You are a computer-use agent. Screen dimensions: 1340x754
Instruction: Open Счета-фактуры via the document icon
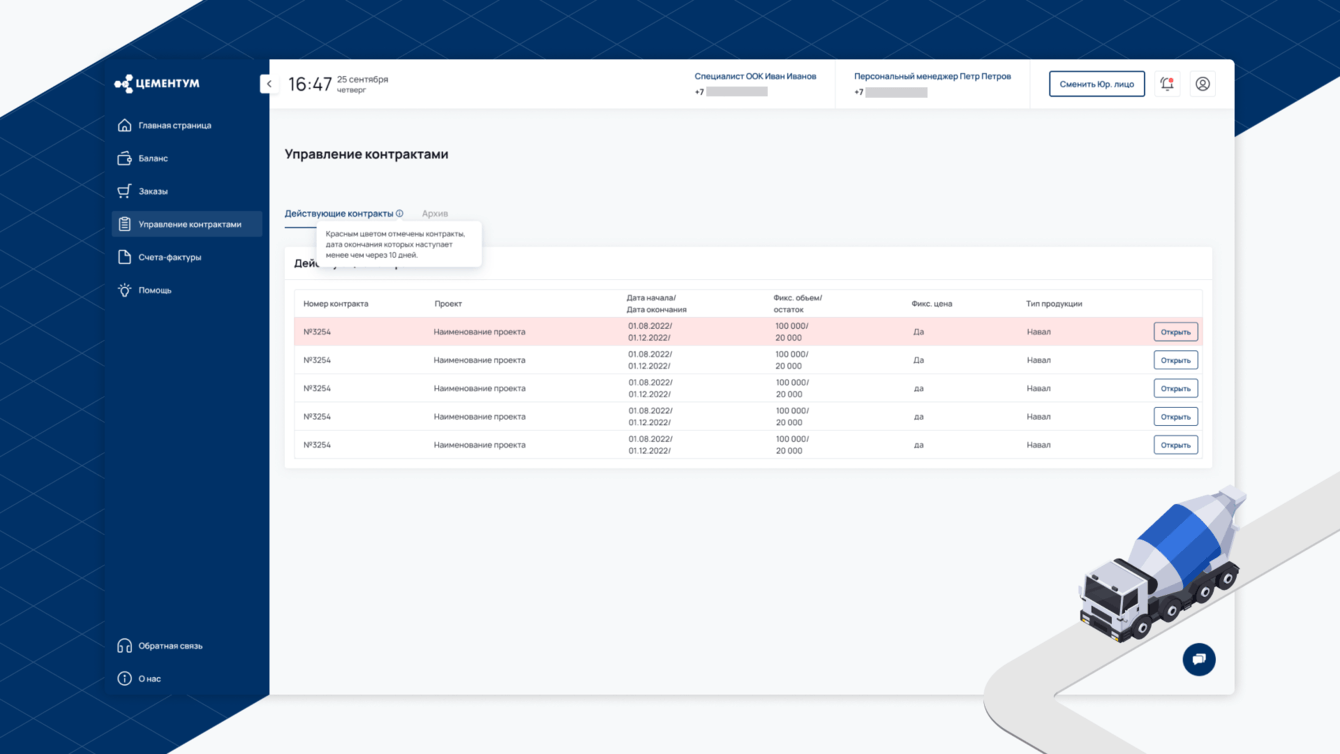coord(124,257)
